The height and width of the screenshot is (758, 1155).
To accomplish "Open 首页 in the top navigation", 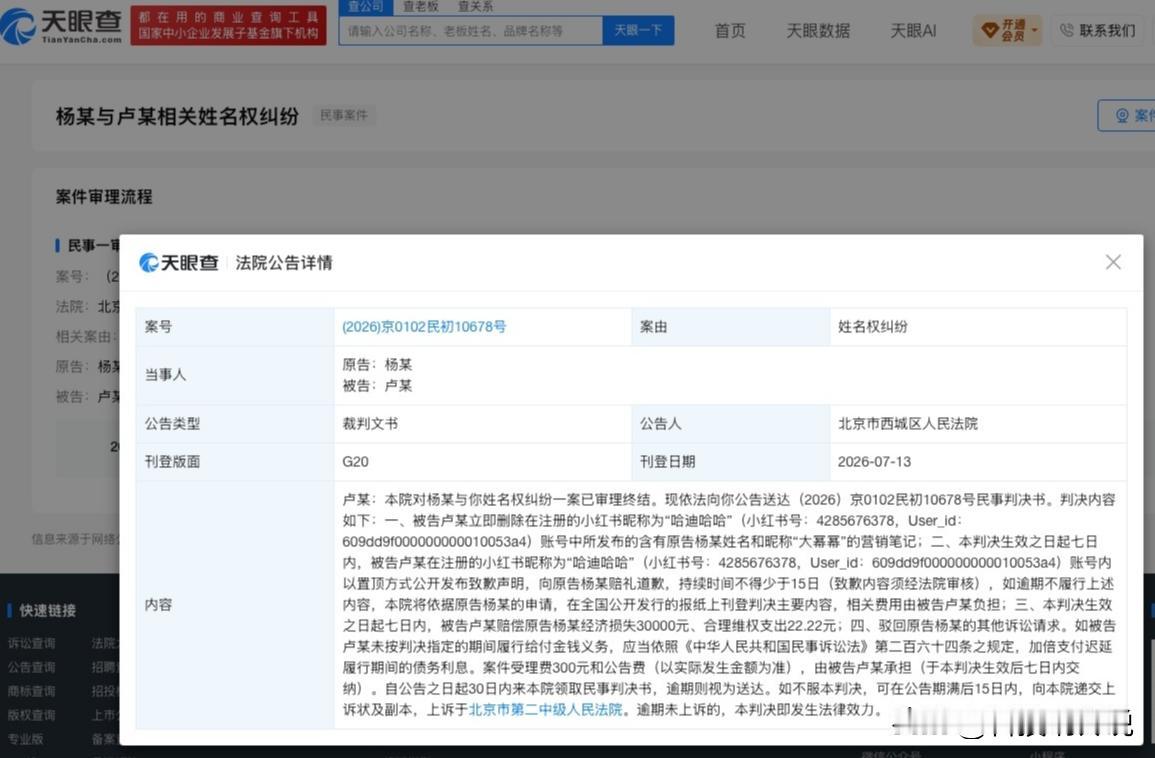I will [730, 31].
